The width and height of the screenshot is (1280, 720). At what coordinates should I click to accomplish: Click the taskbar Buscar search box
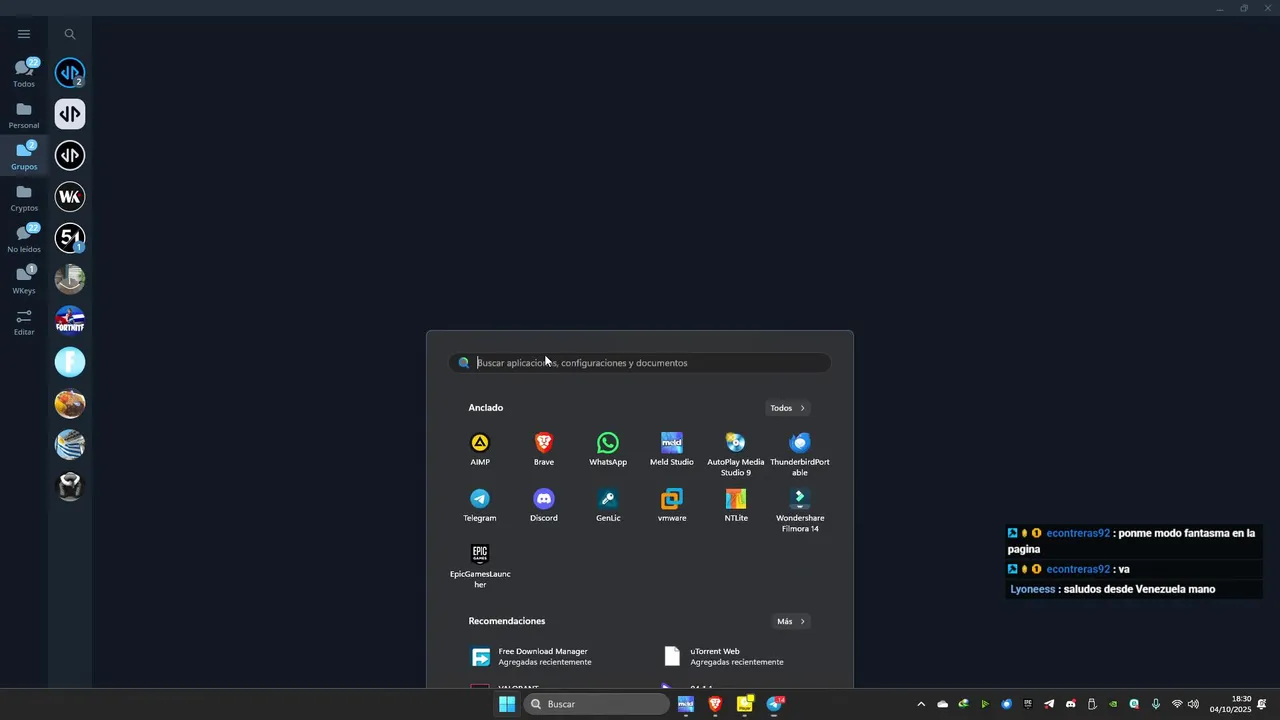597,704
